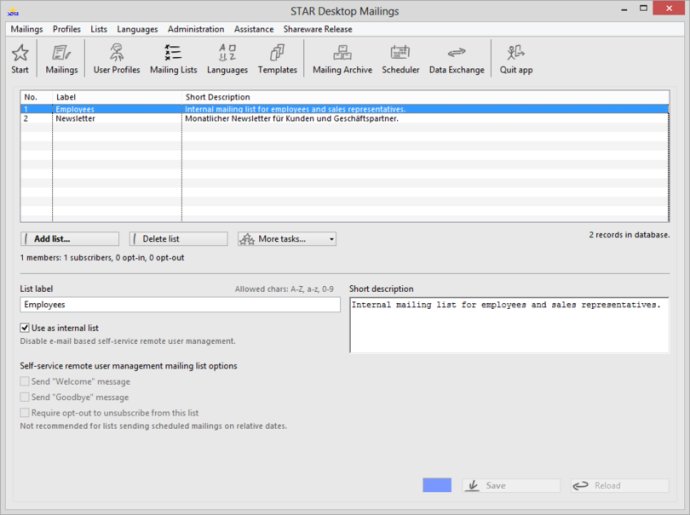Click the Short Description column header
Viewport: 690px width, 515px height.
tap(425, 97)
